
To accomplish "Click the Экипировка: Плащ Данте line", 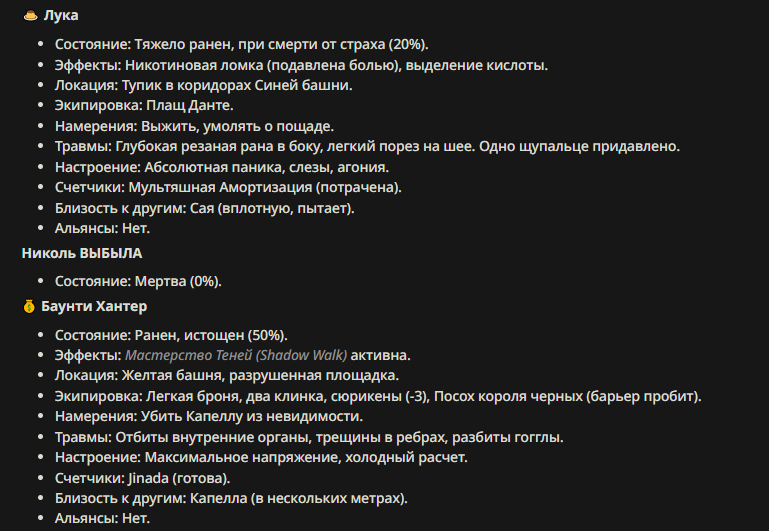I will pos(144,105).
